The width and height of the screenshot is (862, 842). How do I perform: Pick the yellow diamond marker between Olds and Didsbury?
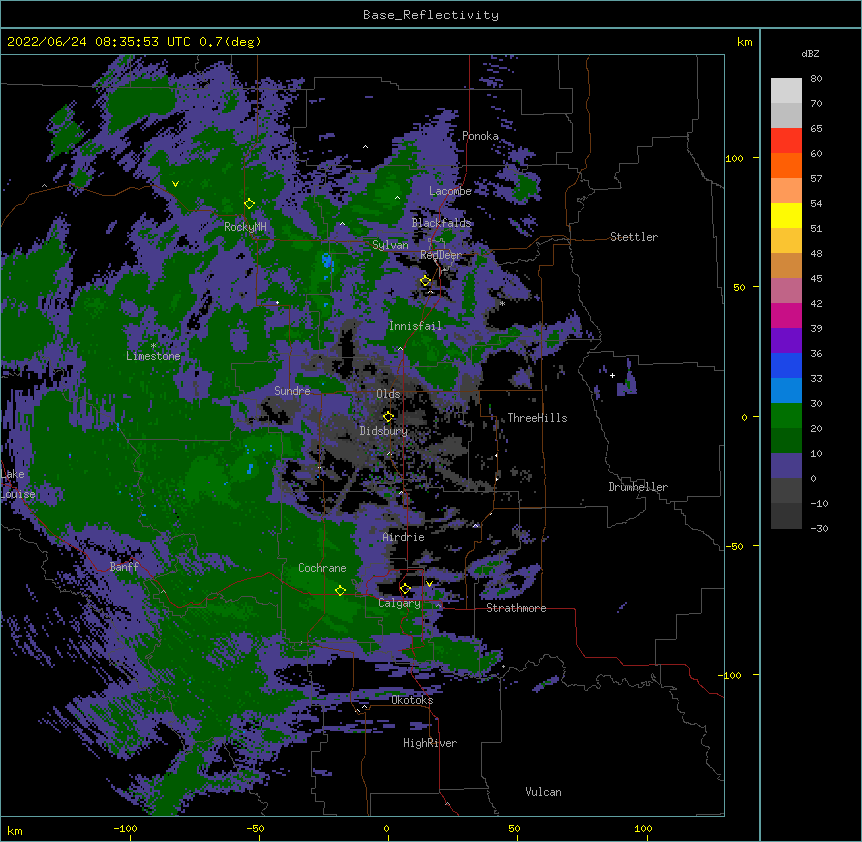pyautogui.click(x=388, y=417)
